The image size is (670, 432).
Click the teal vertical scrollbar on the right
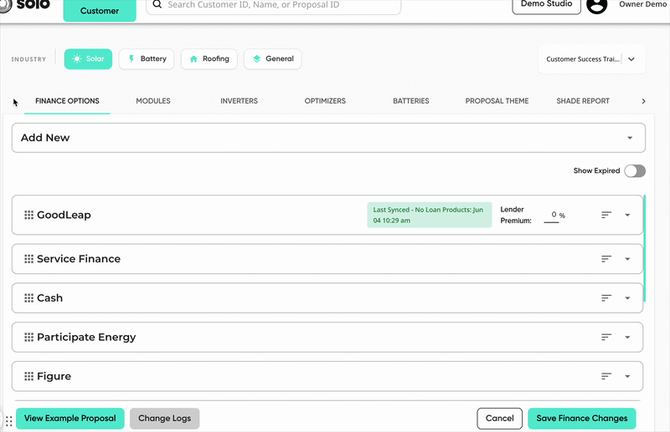[x=644, y=249]
